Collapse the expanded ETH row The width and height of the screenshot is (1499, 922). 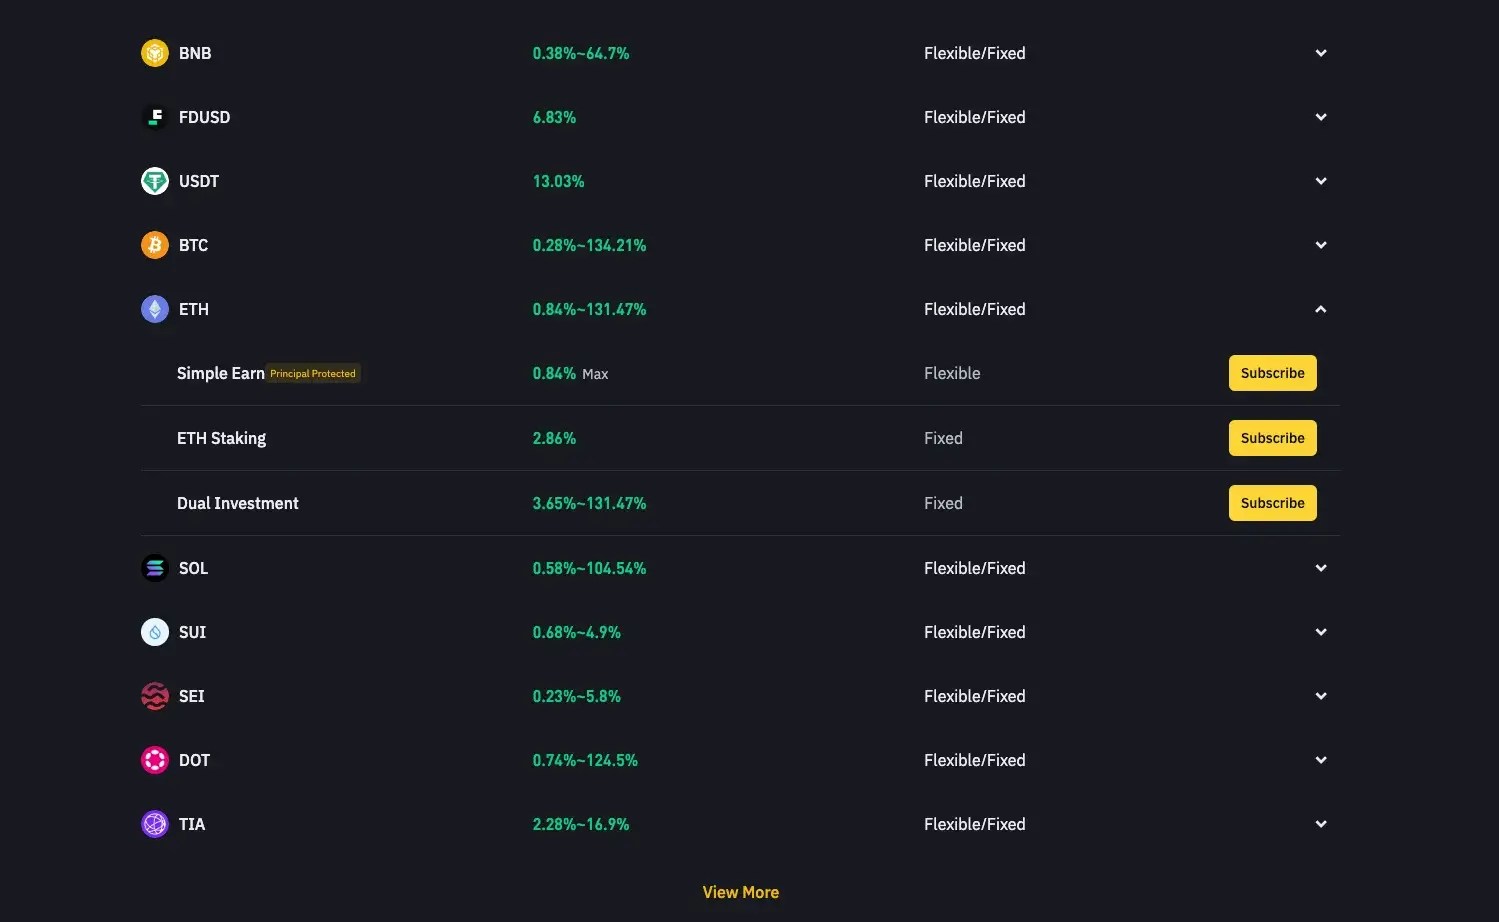1320,308
